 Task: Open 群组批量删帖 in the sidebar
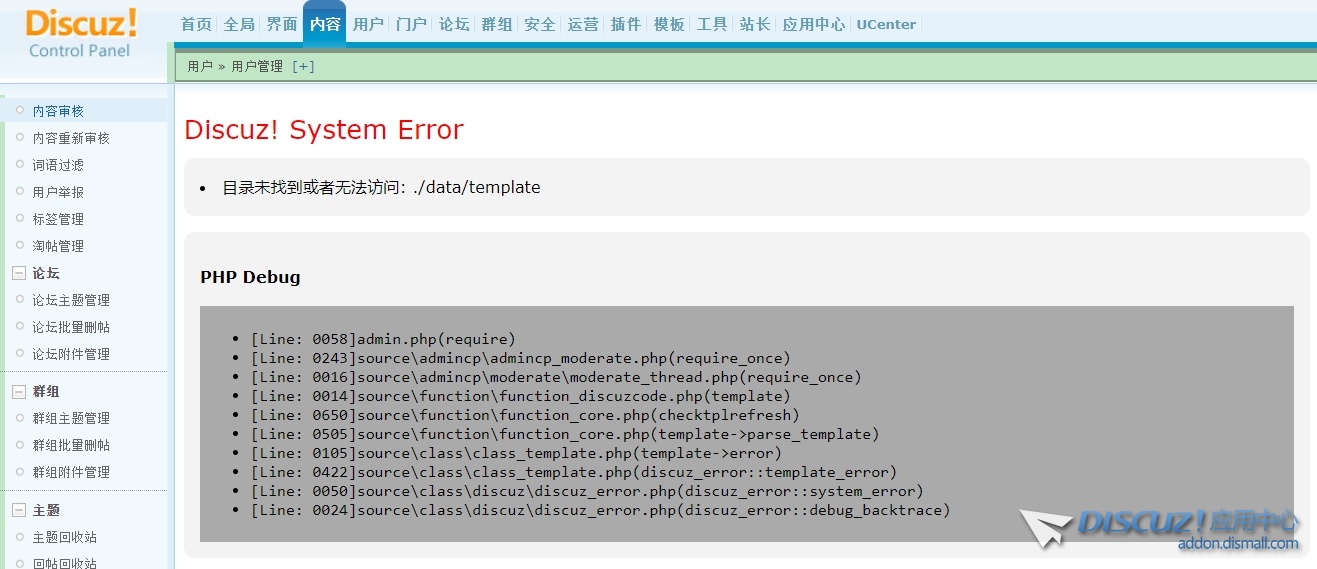(x=71, y=445)
